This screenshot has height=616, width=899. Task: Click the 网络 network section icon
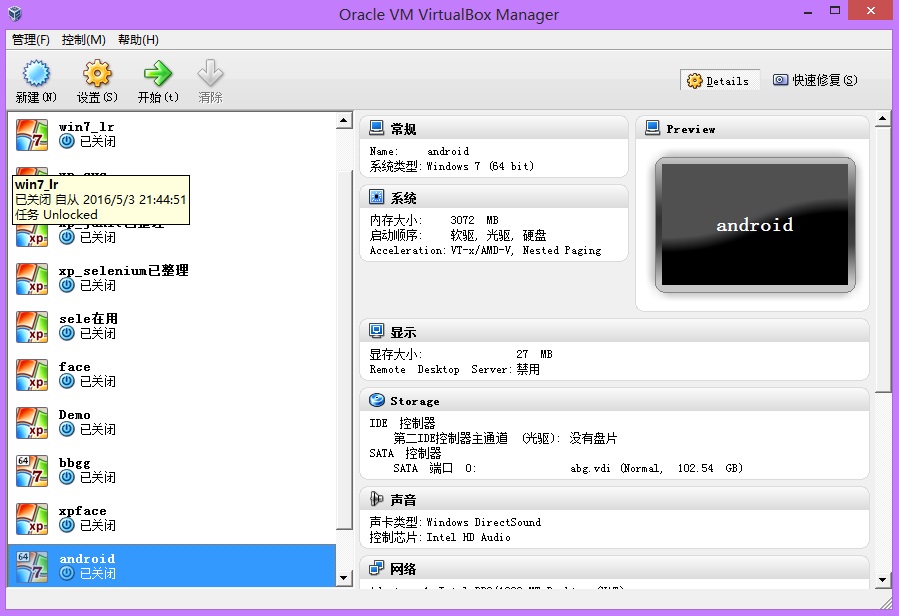click(x=377, y=568)
